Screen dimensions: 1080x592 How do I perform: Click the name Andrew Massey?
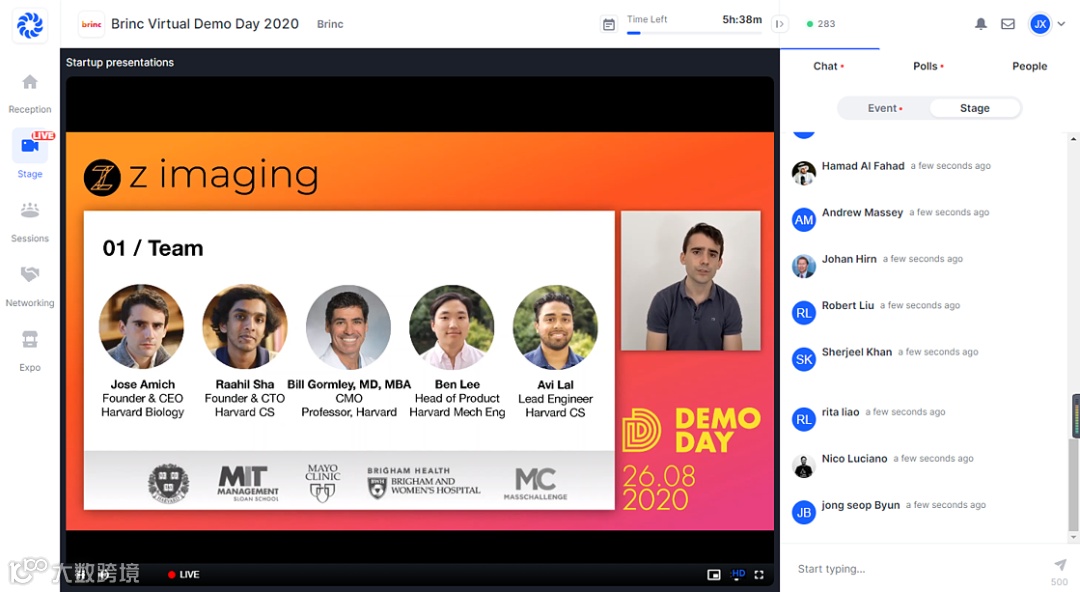tap(862, 212)
